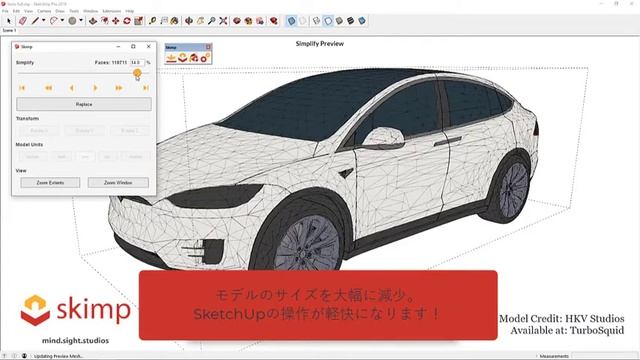Select the Rotate tool
640x360 pixels.
click(127, 21)
